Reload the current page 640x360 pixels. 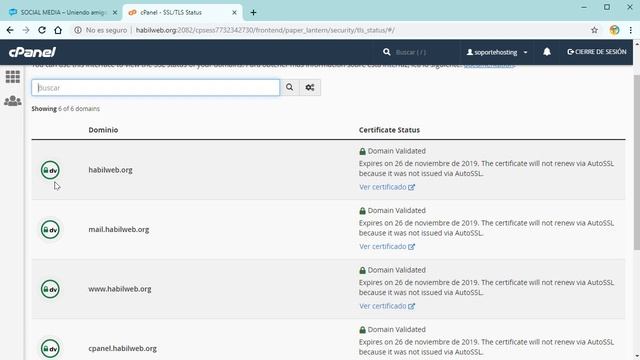(42, 30)
